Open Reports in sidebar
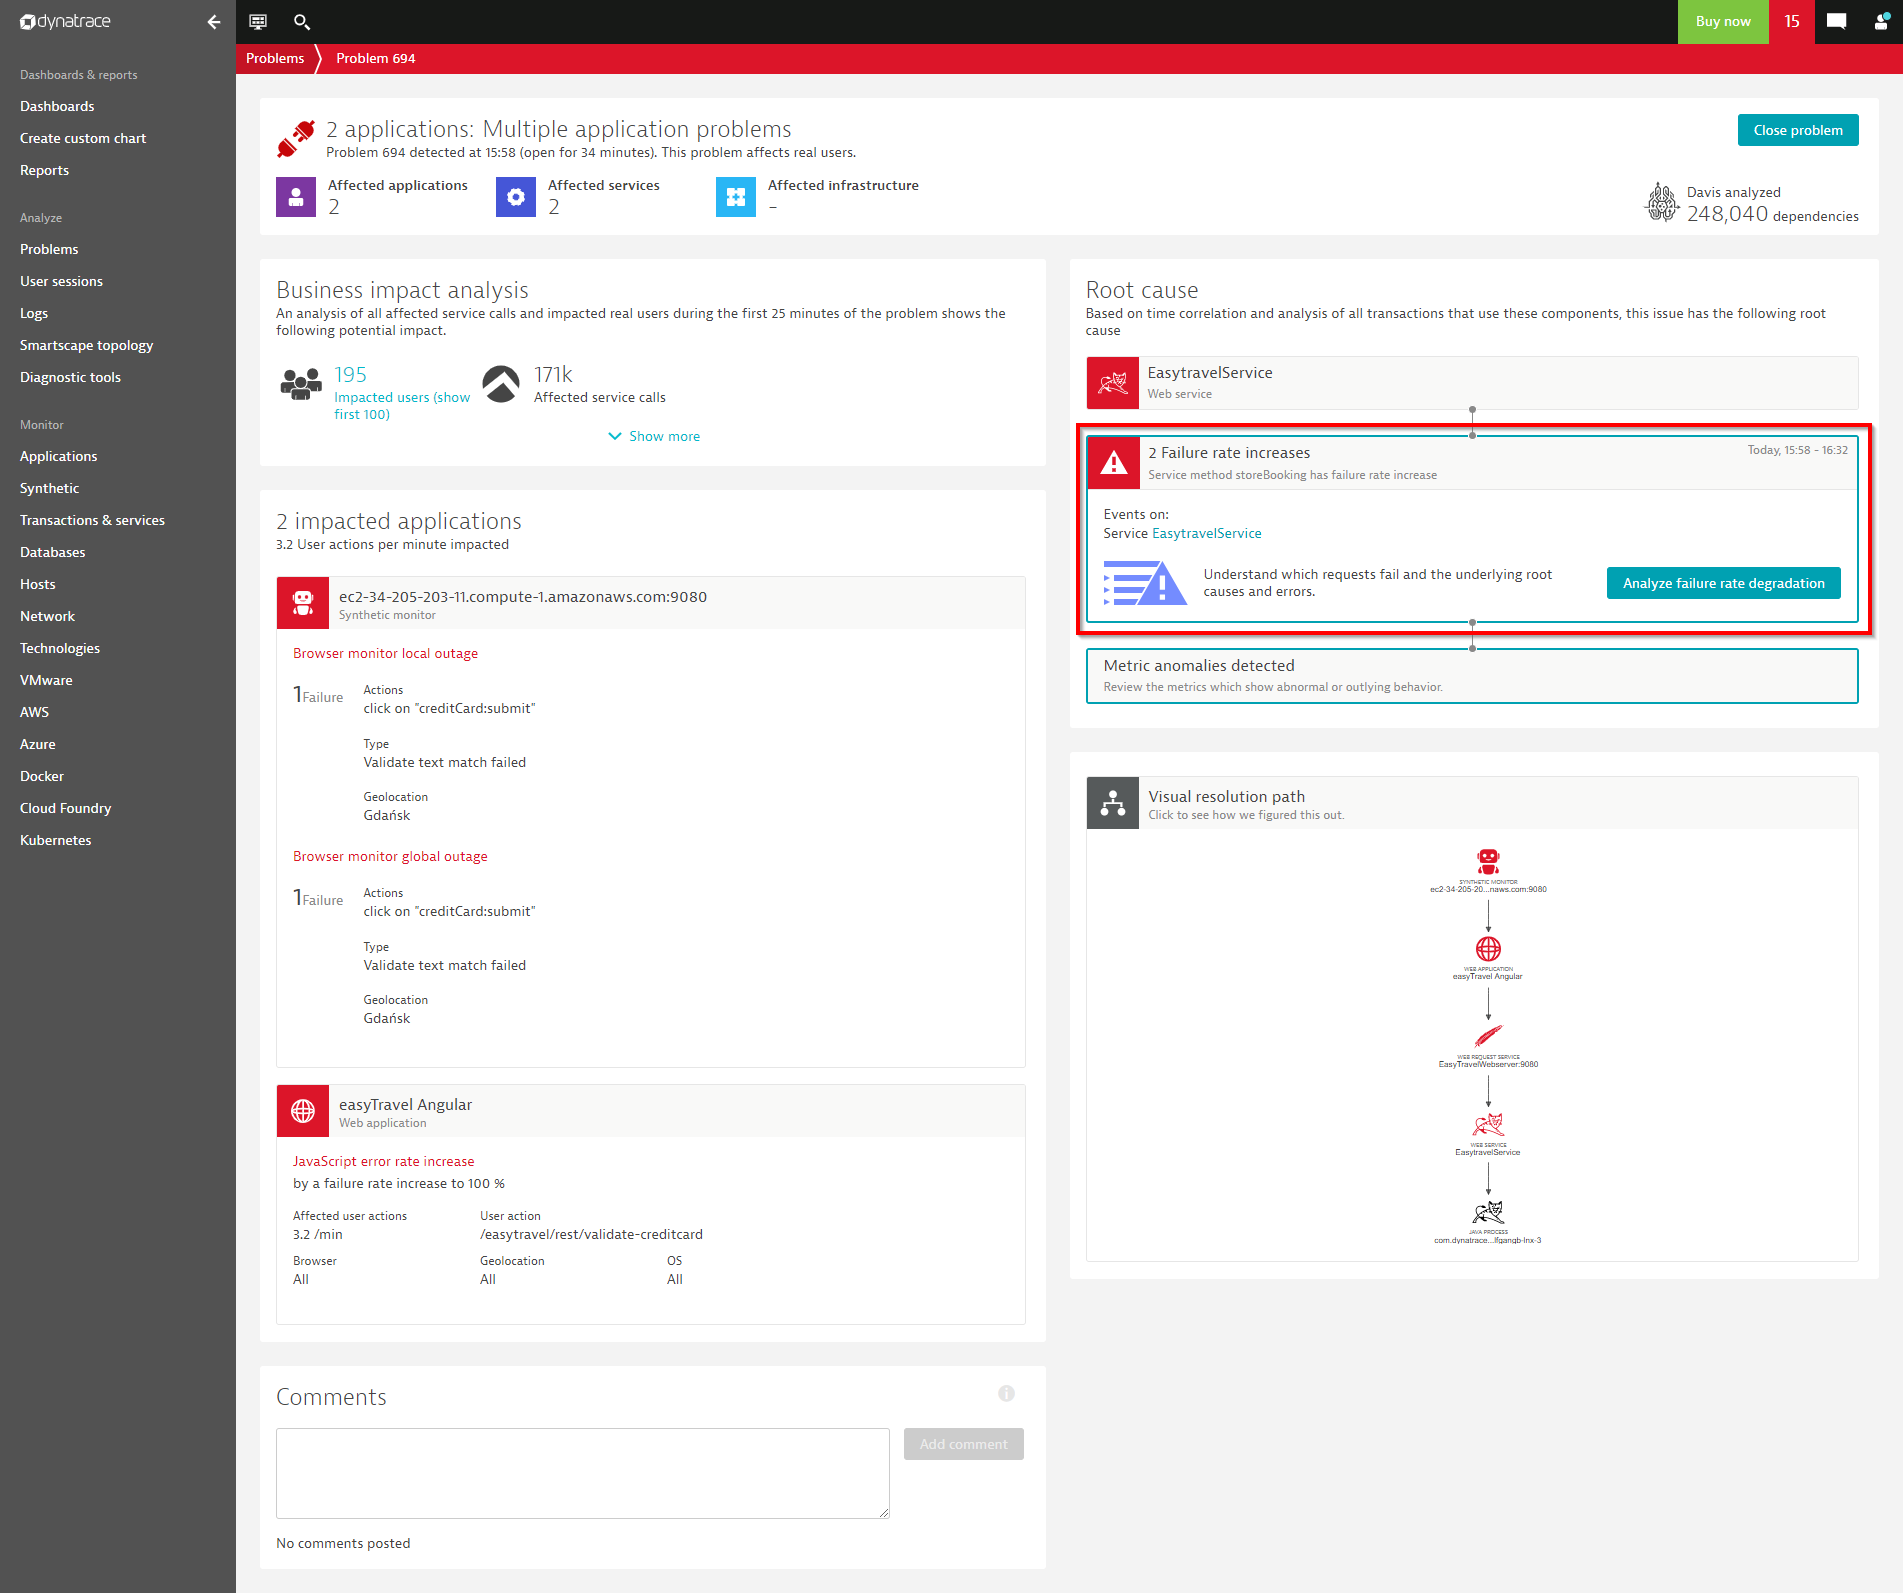The width and height of the screenshot is (1903, 1593). (44, 170)
